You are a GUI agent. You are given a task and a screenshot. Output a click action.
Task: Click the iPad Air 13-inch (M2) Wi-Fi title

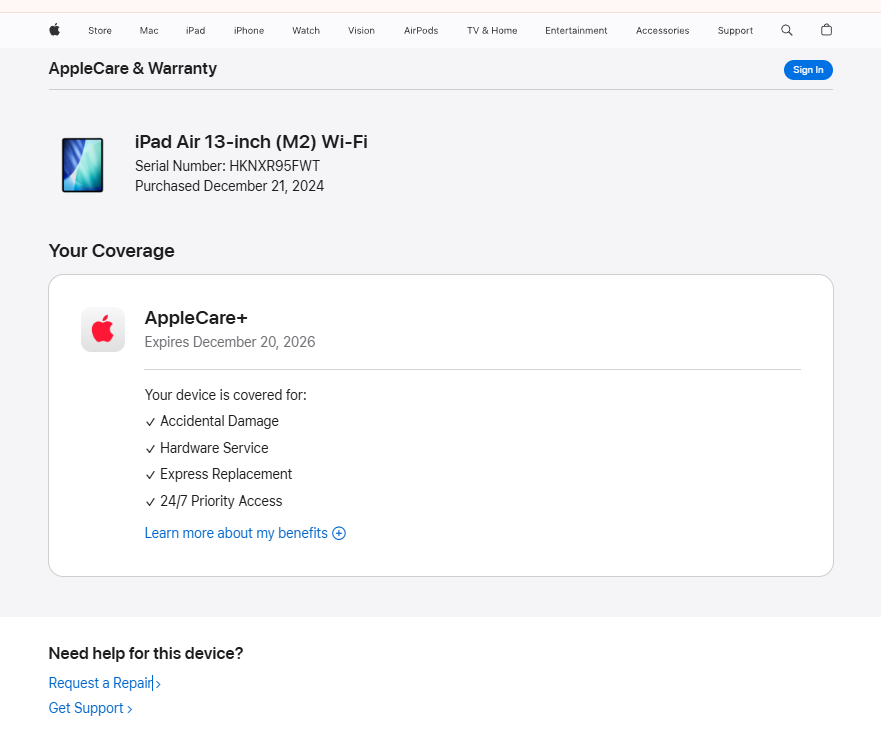251,142
